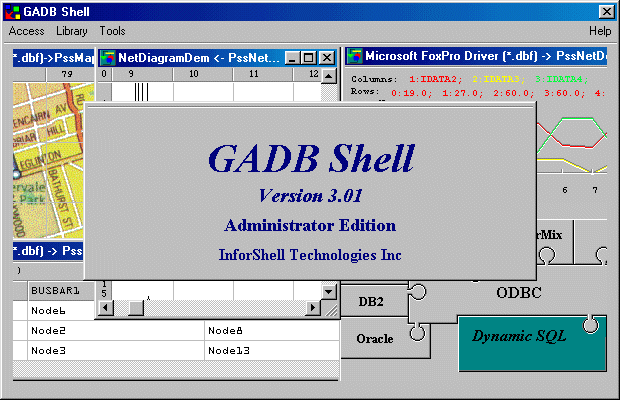This screenshot has width=620, height=400.
Task: Click the NetDiagramDem window icon
Action: 108,58
